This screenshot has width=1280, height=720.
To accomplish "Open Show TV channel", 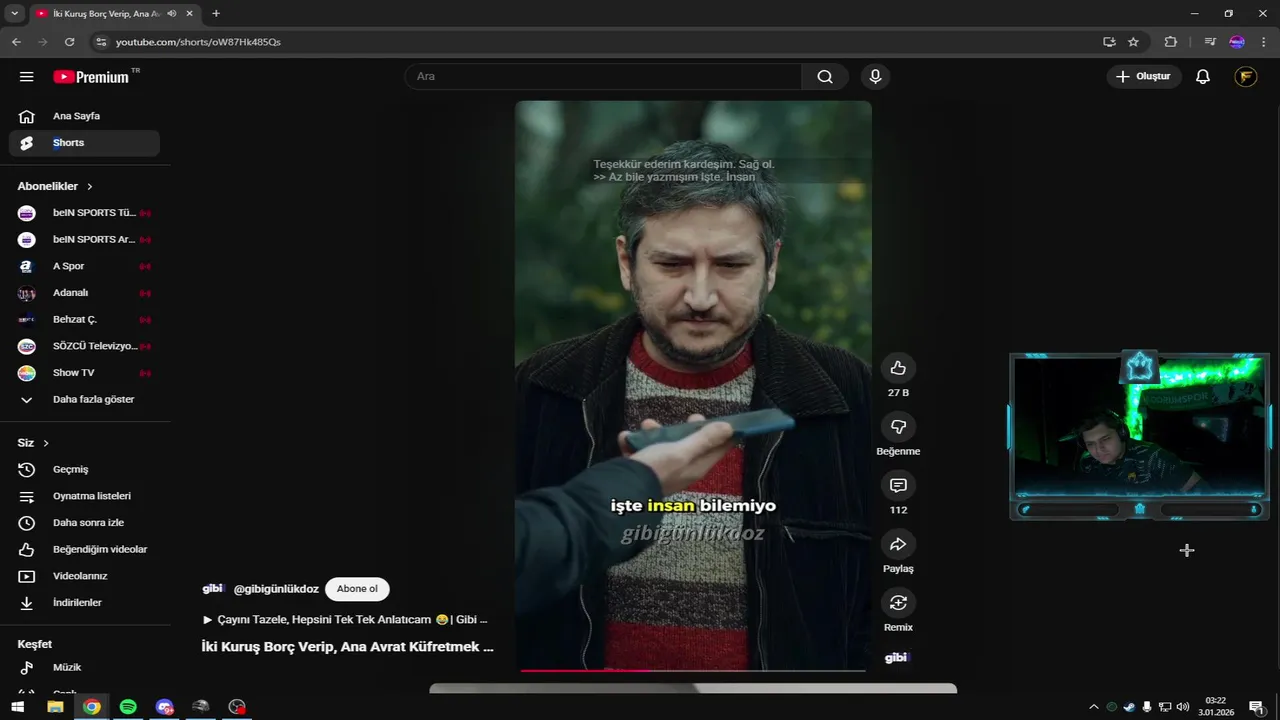I will 84,373.
